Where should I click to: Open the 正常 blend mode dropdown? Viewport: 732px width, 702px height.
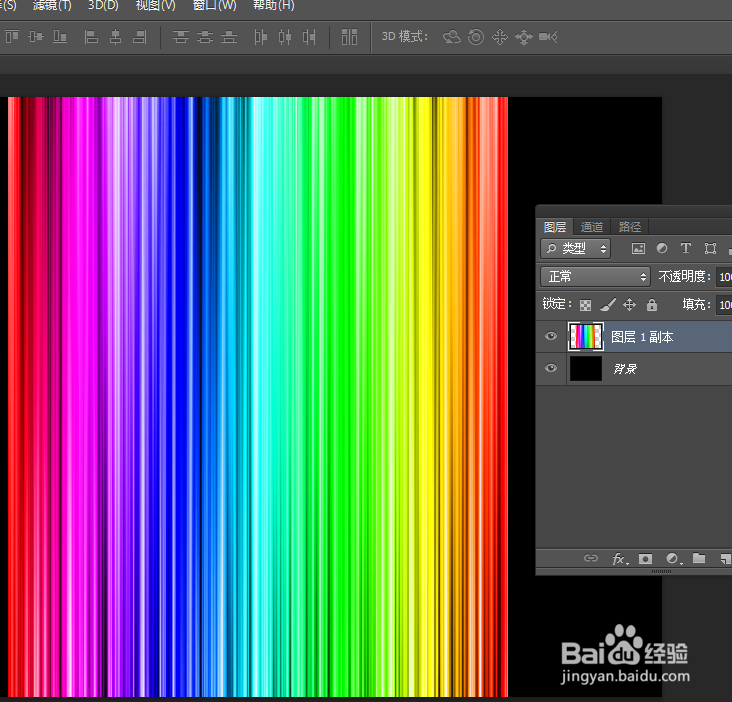[595, 277]
